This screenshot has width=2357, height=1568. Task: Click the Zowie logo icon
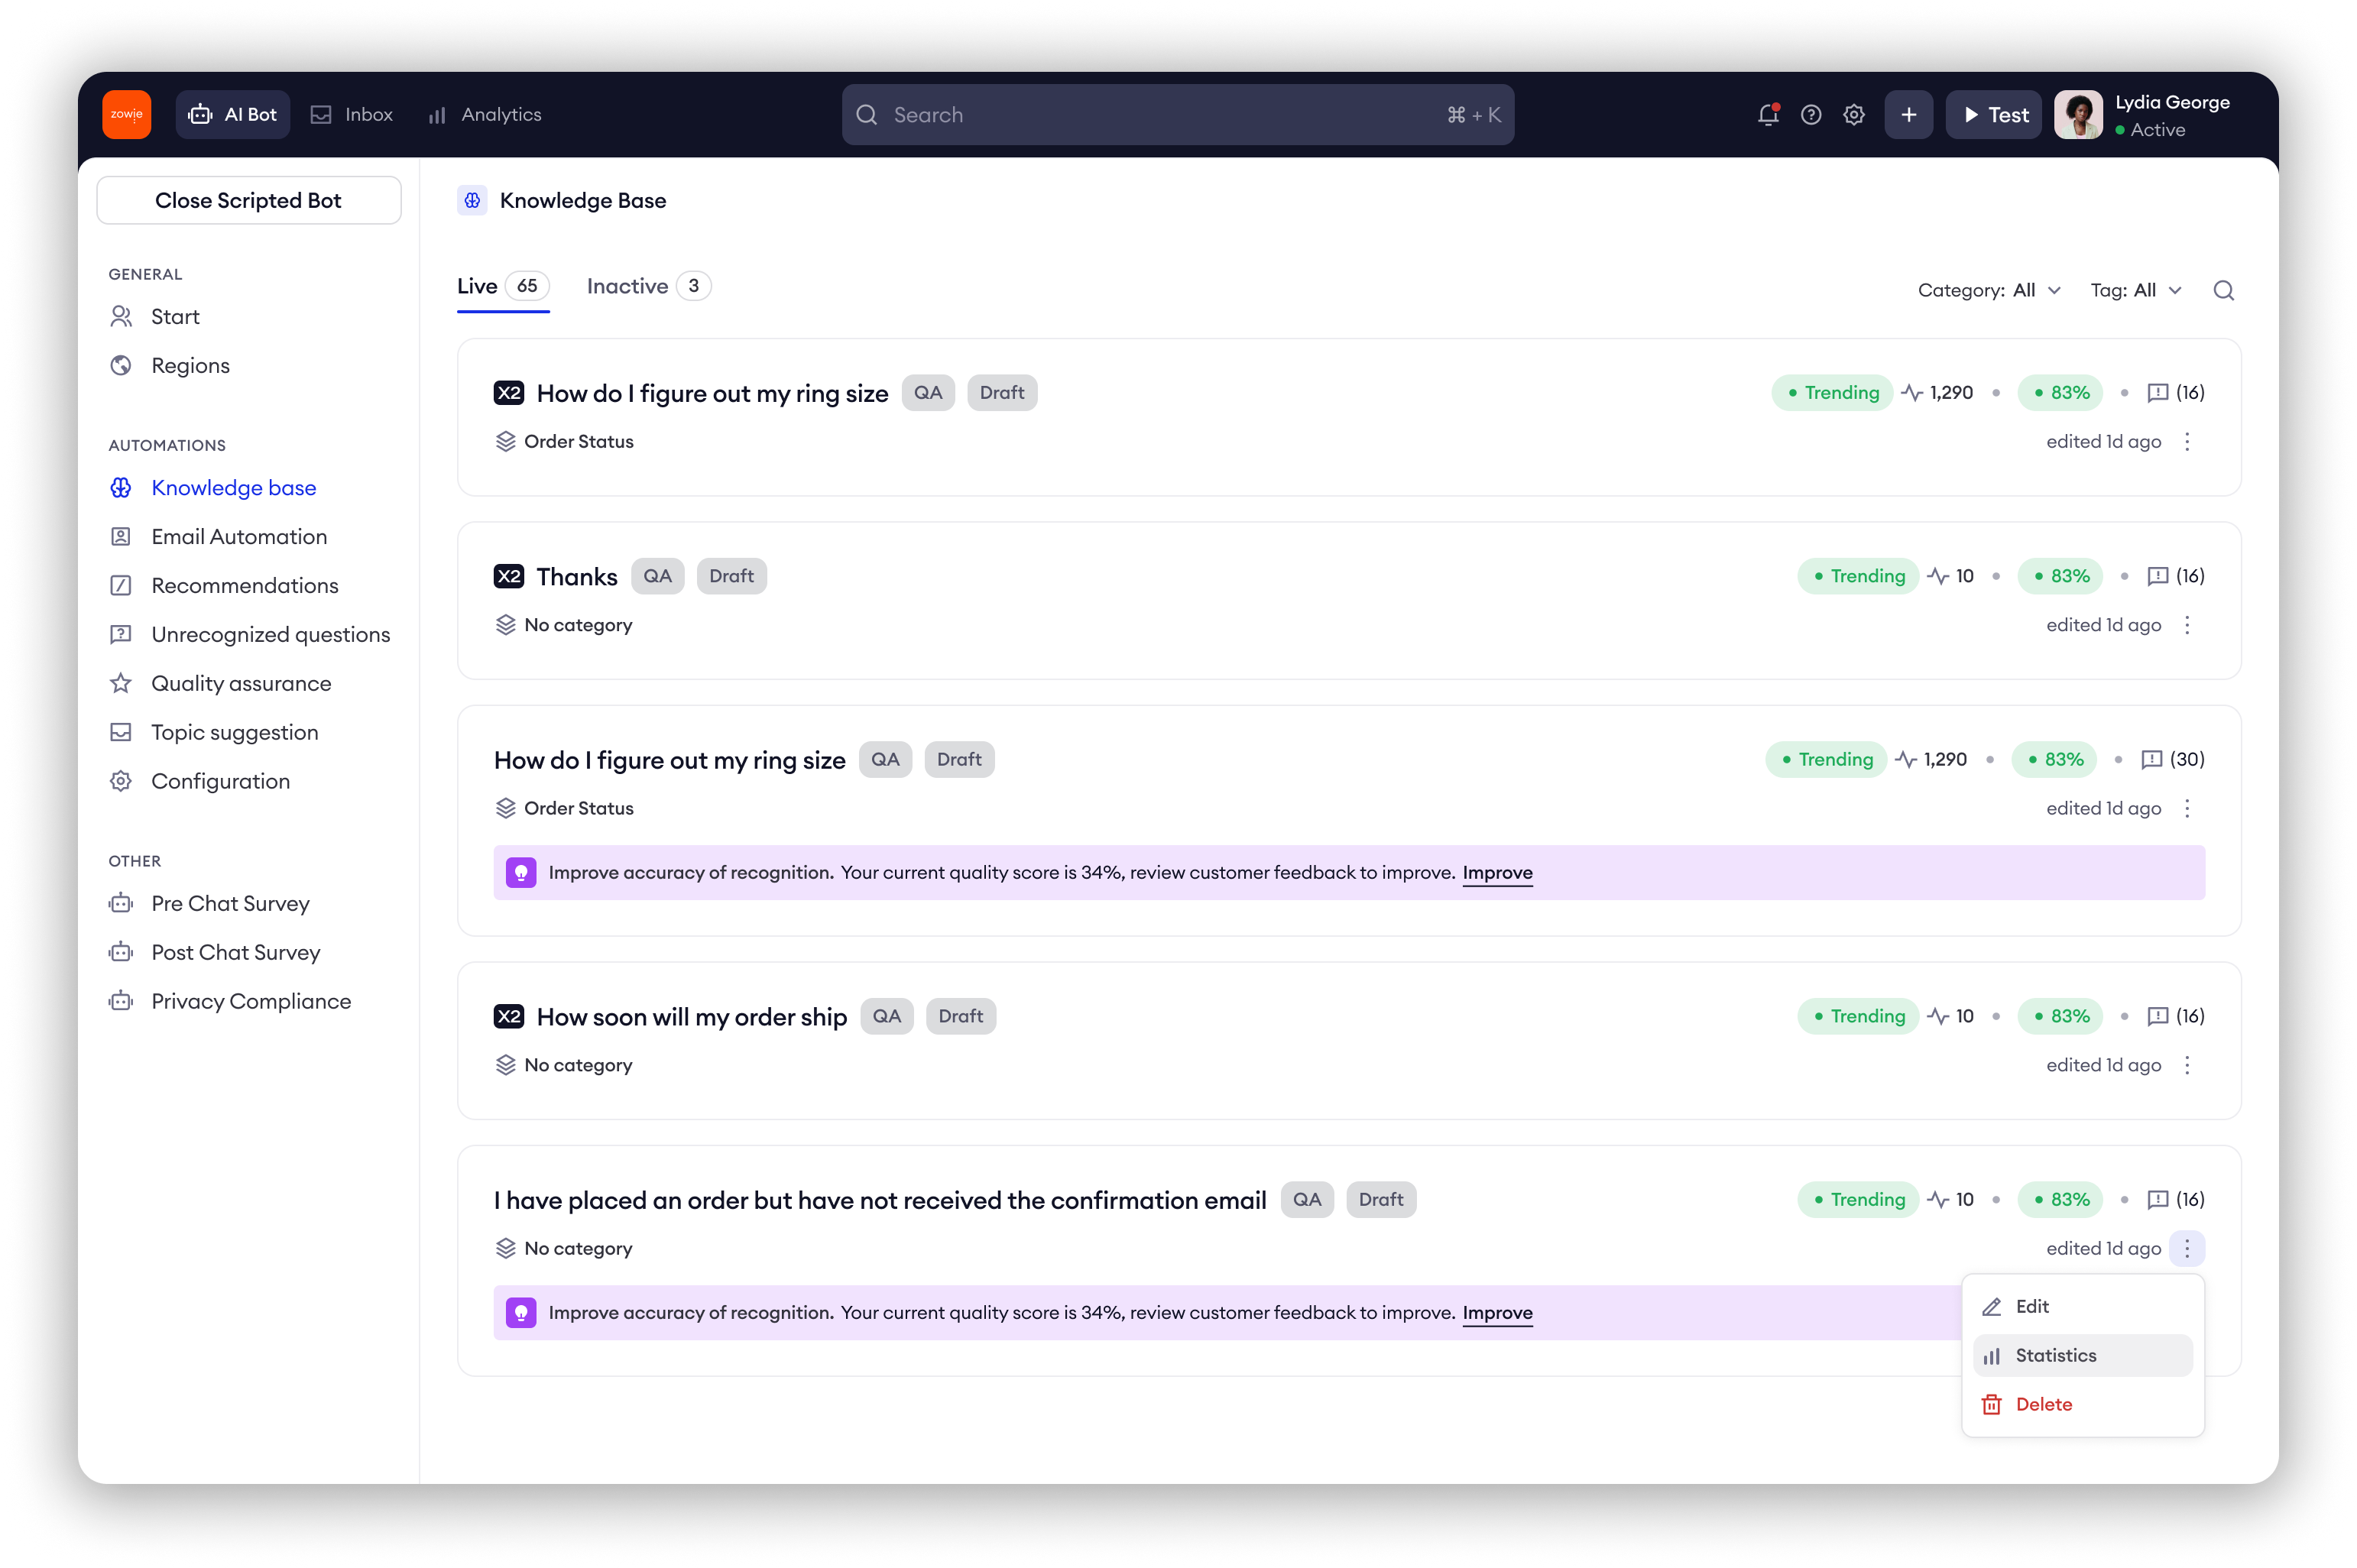[x=127, y=115]
